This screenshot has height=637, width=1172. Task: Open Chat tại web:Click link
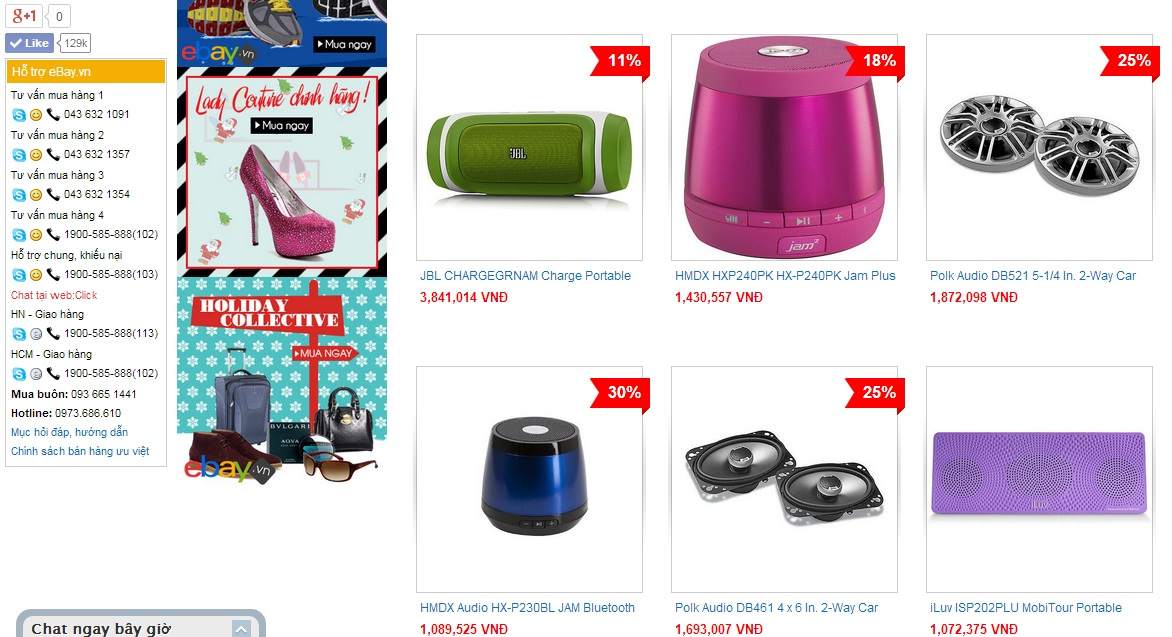[54, 295]
